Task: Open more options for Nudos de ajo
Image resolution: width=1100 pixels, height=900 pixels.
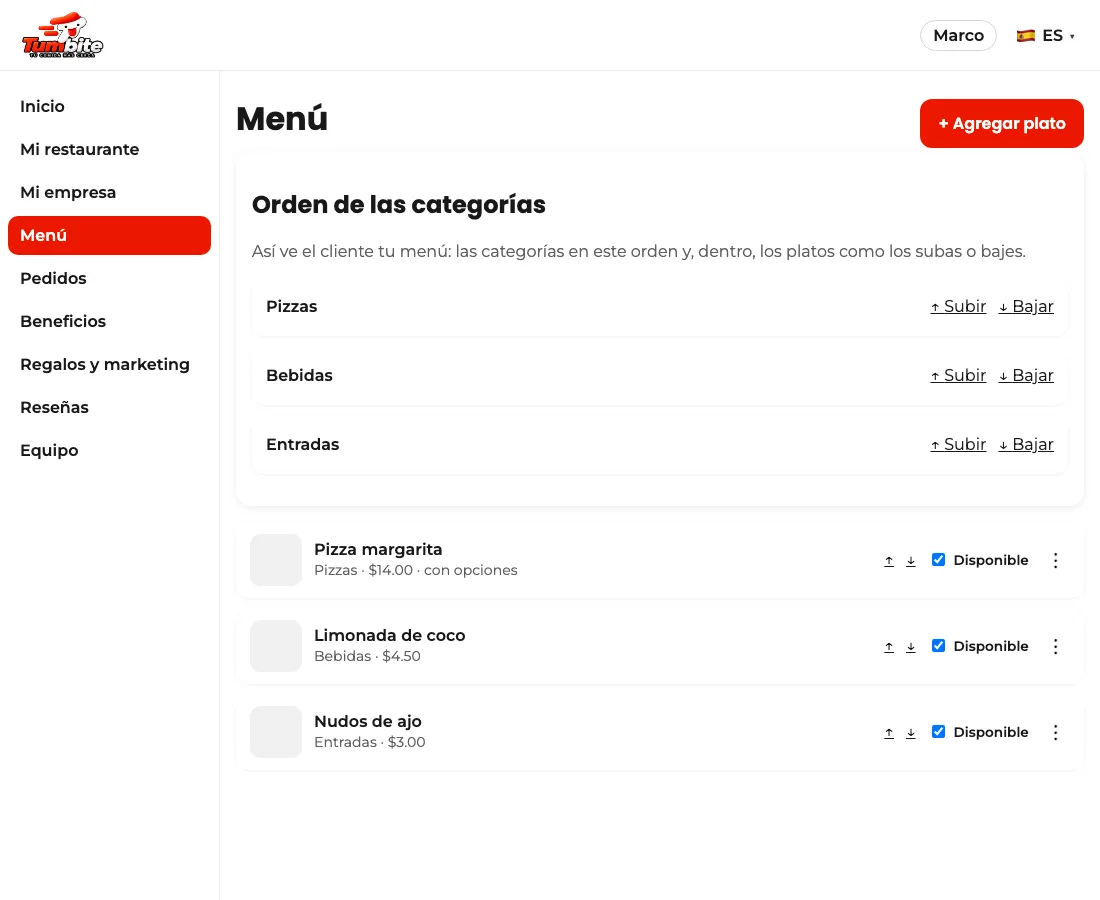Action: click(1055, 733)
